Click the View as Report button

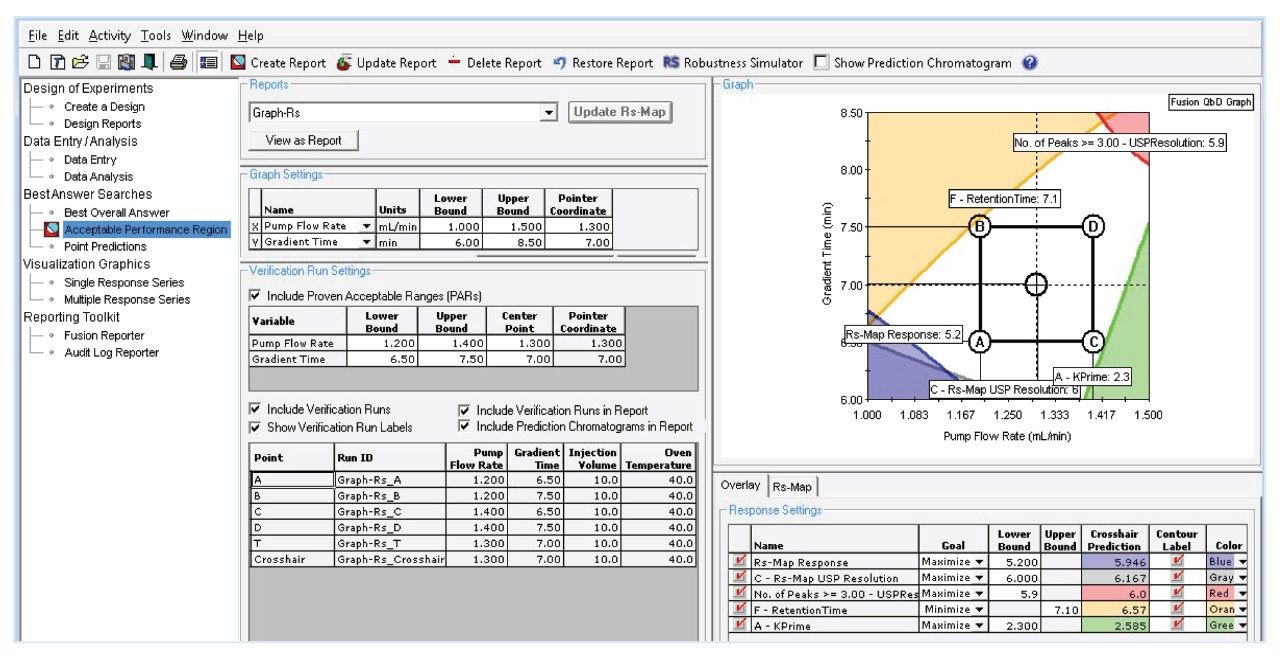[x=303, y=140]
